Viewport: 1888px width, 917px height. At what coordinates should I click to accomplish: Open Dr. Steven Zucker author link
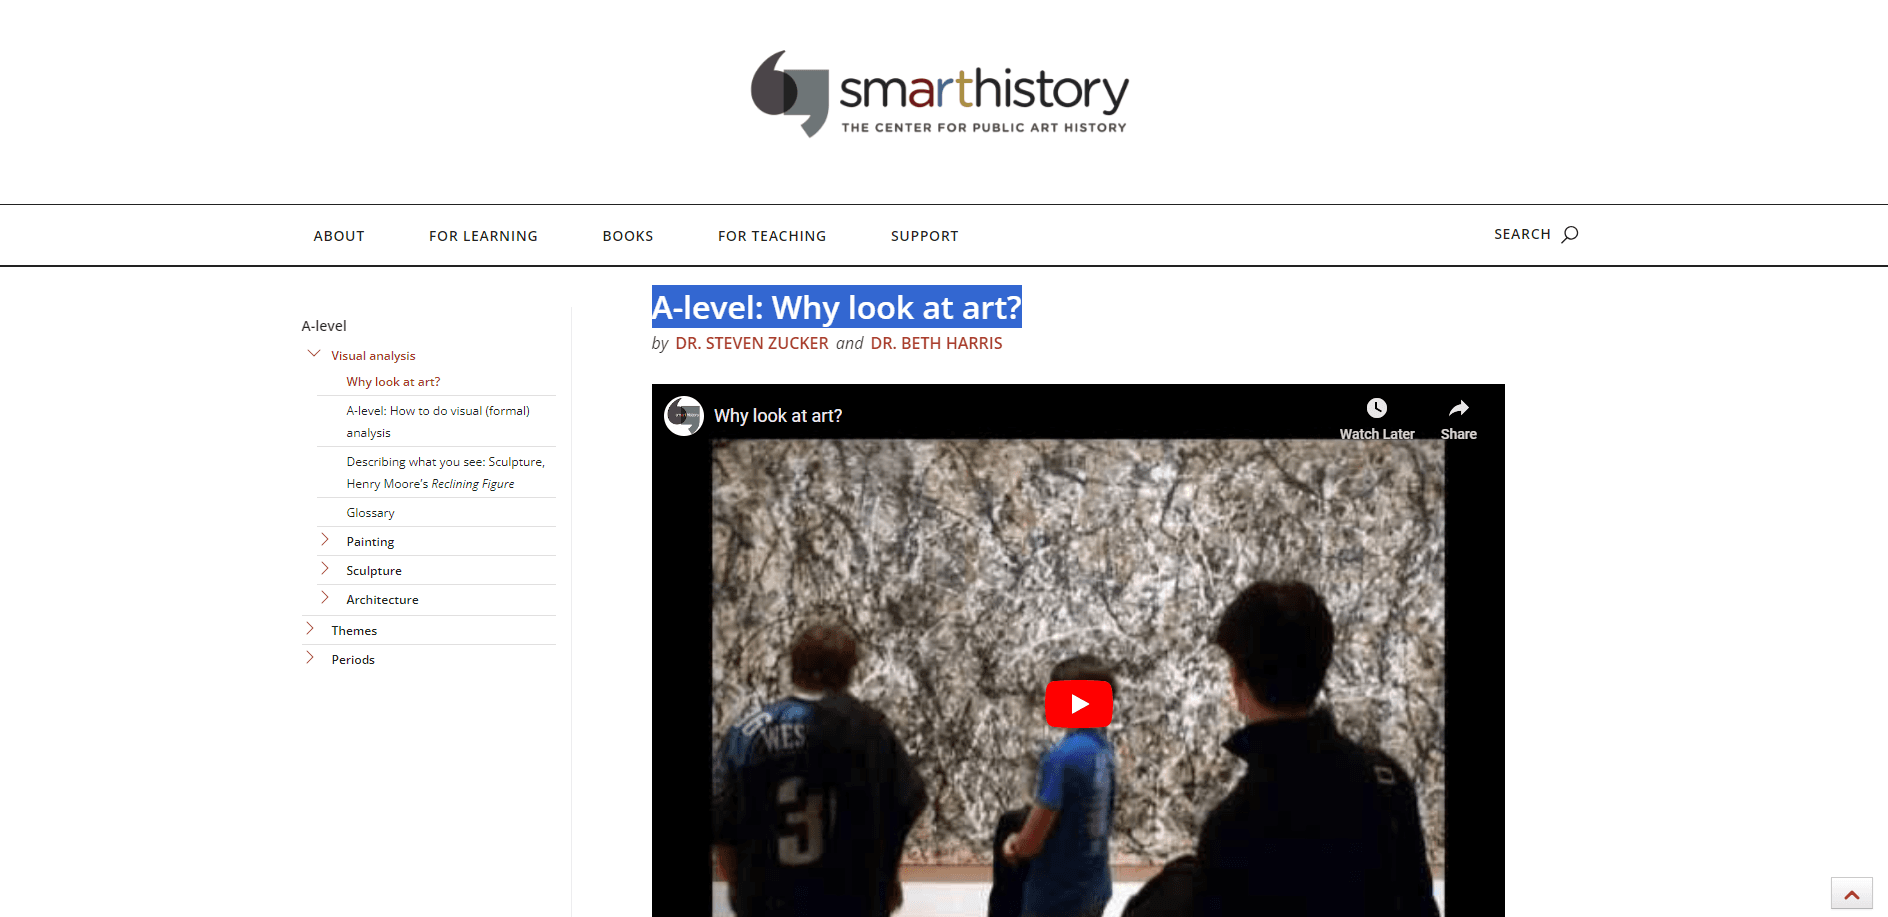[752, 343]
